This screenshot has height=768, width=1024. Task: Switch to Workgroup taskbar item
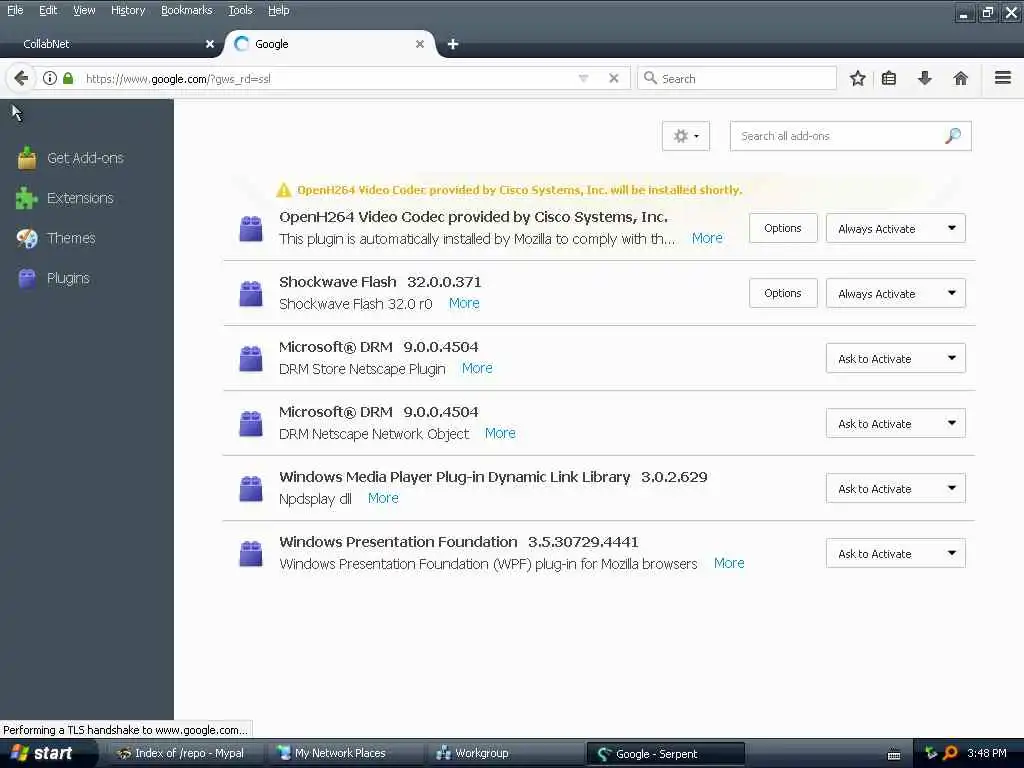pos(503,753)
